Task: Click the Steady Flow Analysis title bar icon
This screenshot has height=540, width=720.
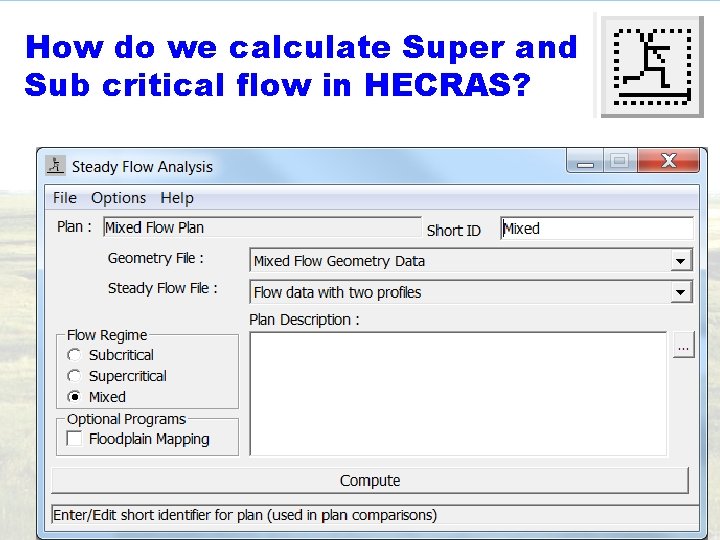Action: point(55,166)
